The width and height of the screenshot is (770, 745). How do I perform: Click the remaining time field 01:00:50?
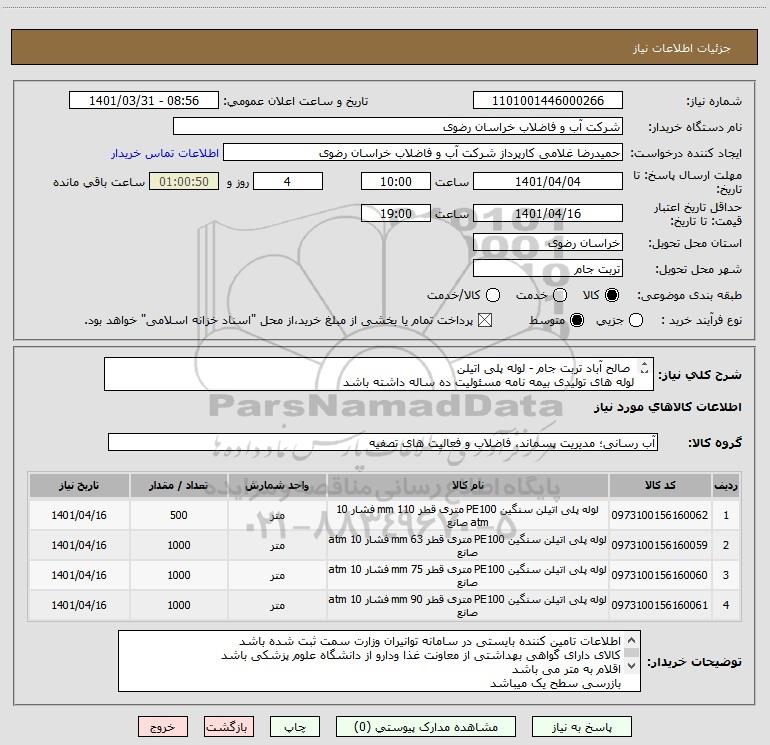click(184, 181)
